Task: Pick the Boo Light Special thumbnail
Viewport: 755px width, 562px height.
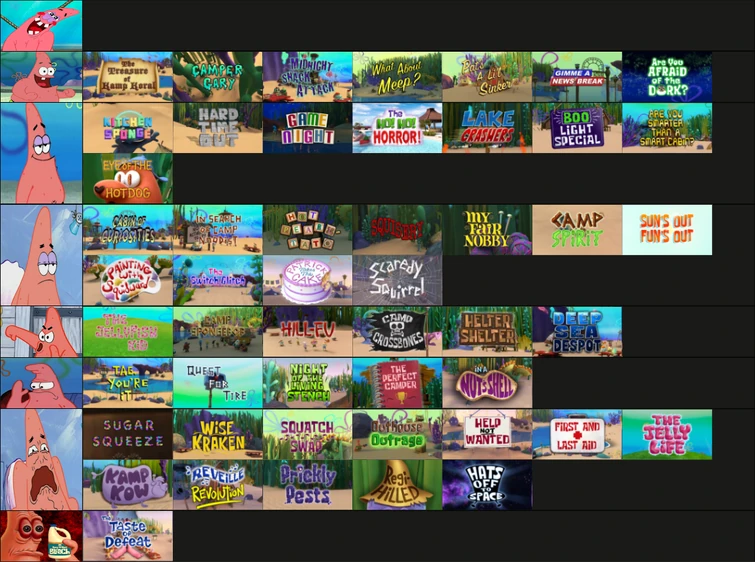Action: coord(577,128)
